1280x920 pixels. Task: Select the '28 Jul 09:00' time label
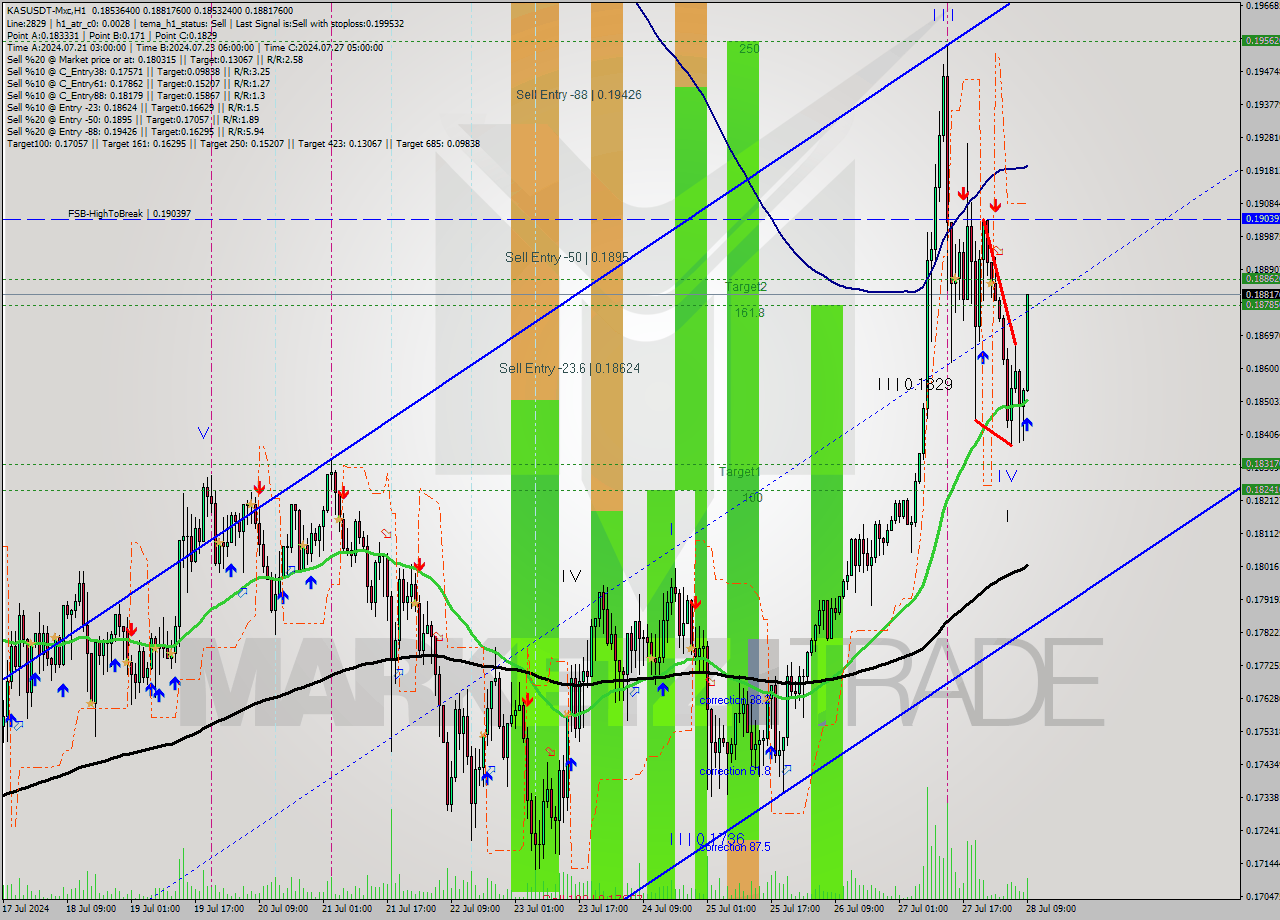pyautogui.click(x=1051, y=909)
